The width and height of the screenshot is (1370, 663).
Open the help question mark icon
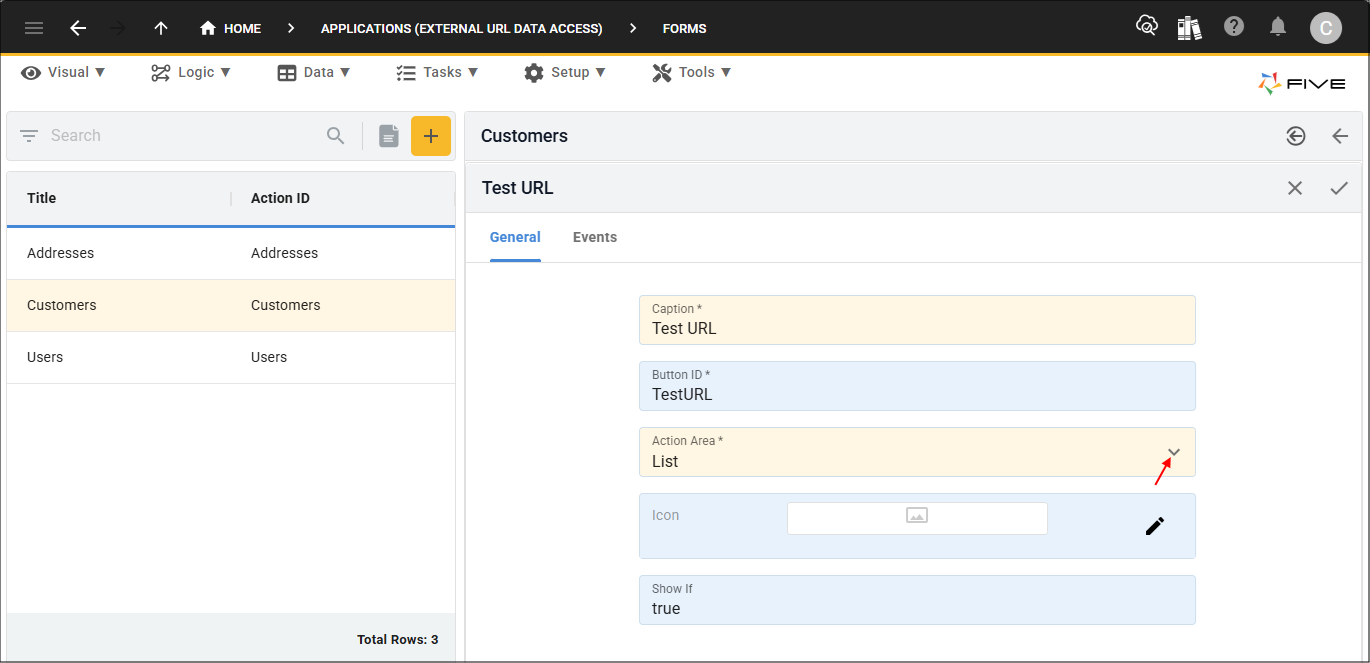(x=1234, y=27)
